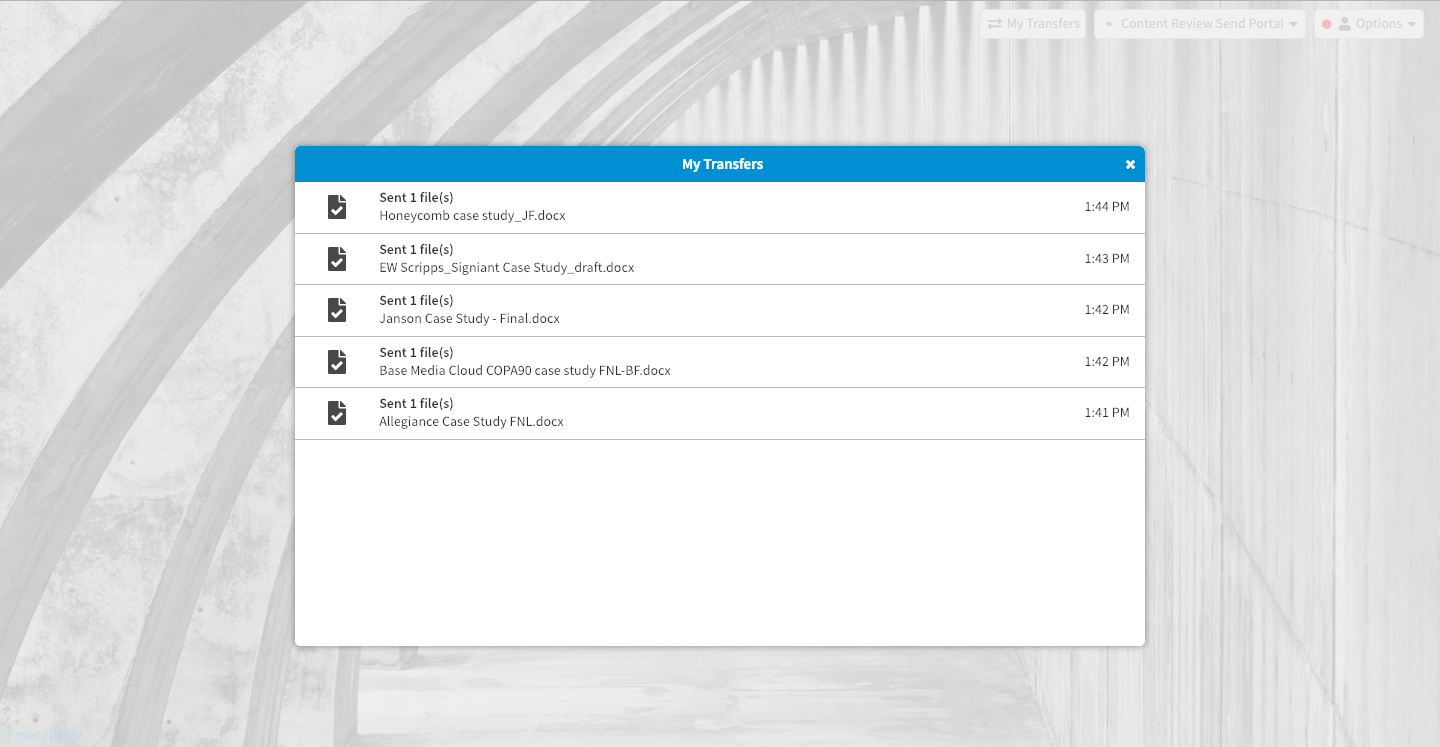Click the file icon for Janson Case Study
This screenshot has width=1440, height=747.
[x=337, y=310]
